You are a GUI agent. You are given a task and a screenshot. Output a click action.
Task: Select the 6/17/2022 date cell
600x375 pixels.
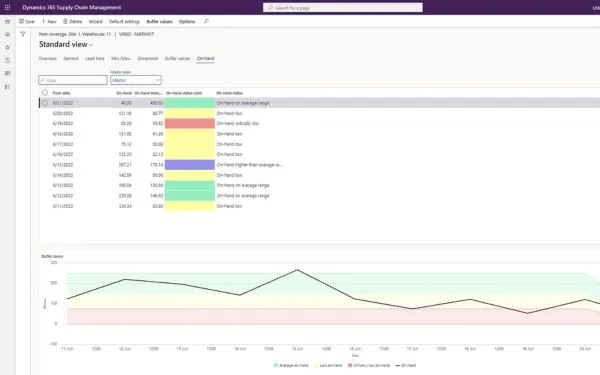point(63,144)
